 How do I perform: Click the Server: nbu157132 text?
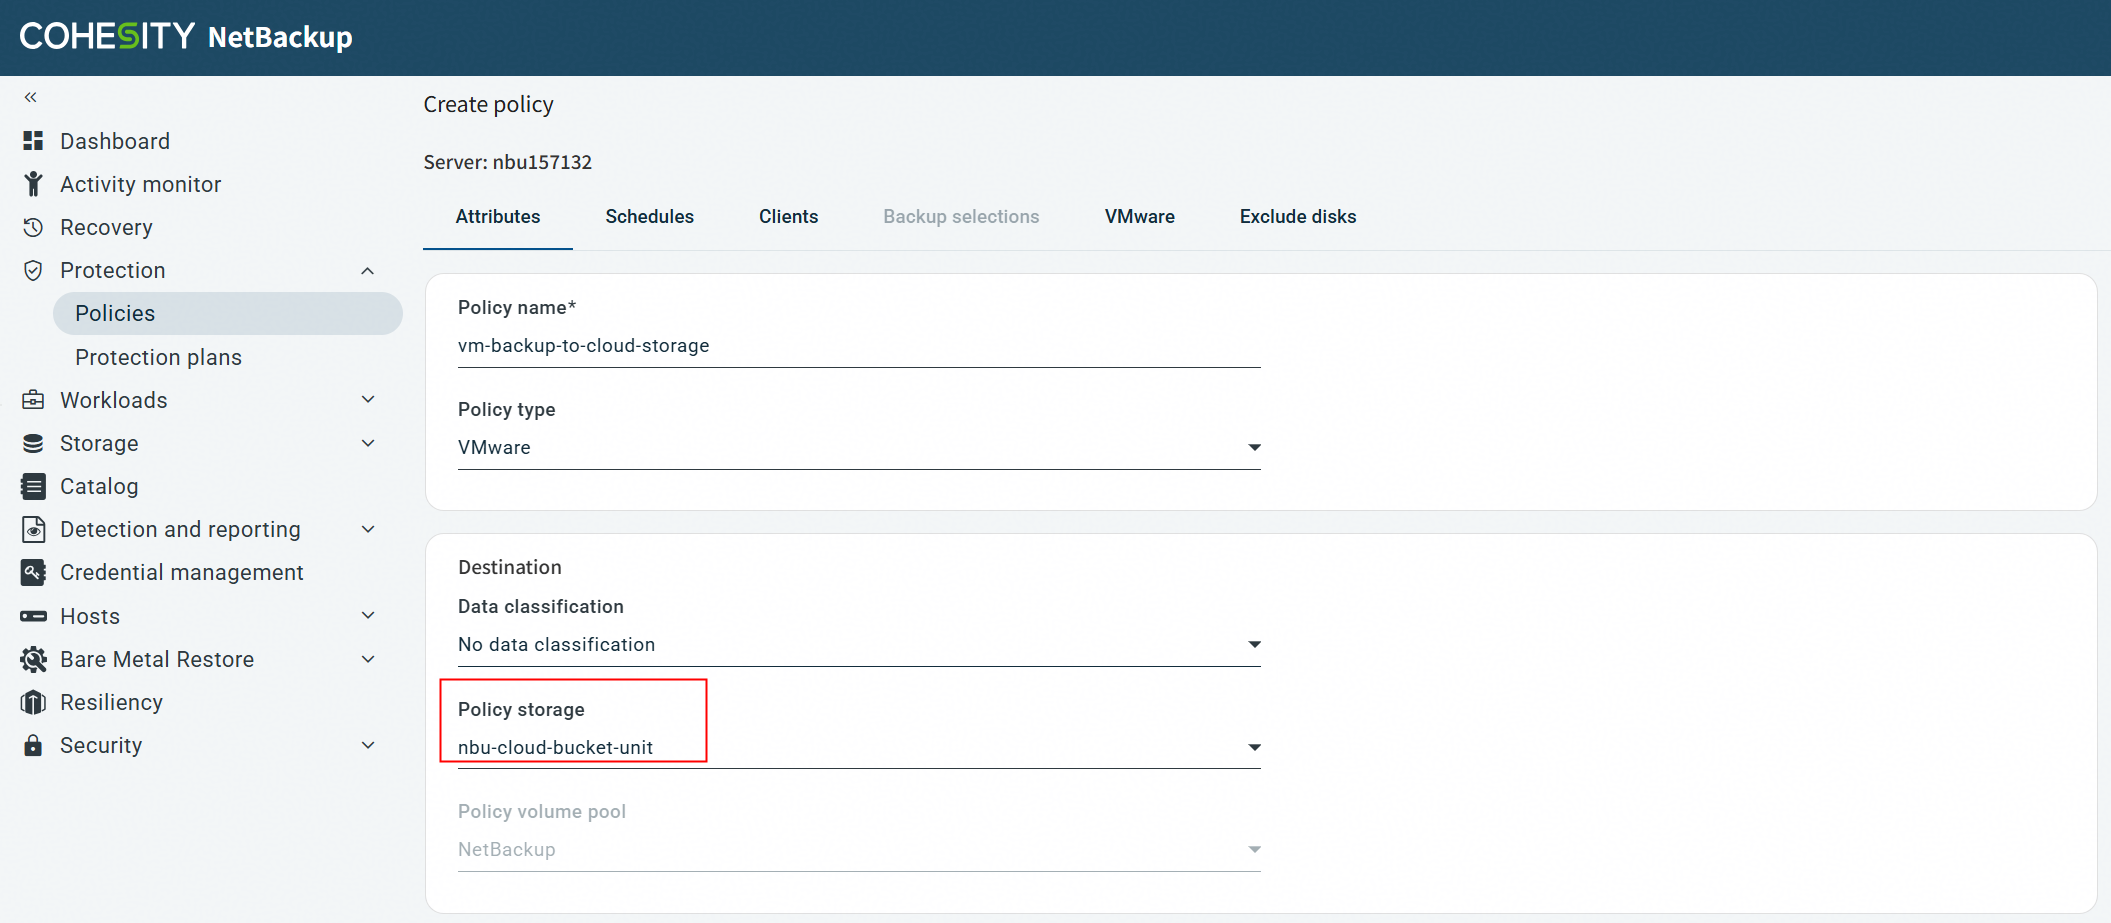pos(508,162)
